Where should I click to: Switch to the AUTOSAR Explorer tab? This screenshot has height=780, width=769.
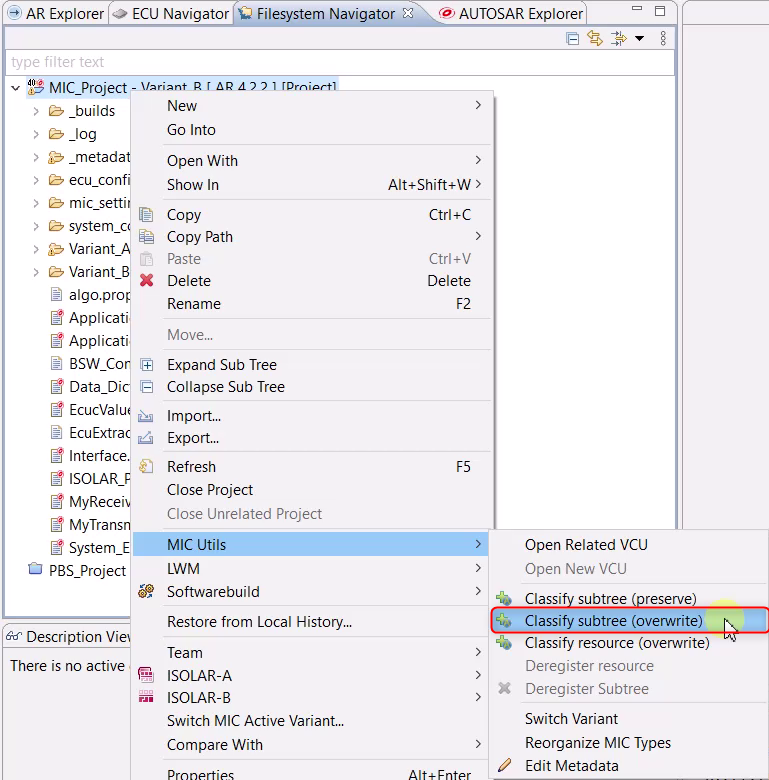[511, 13]
